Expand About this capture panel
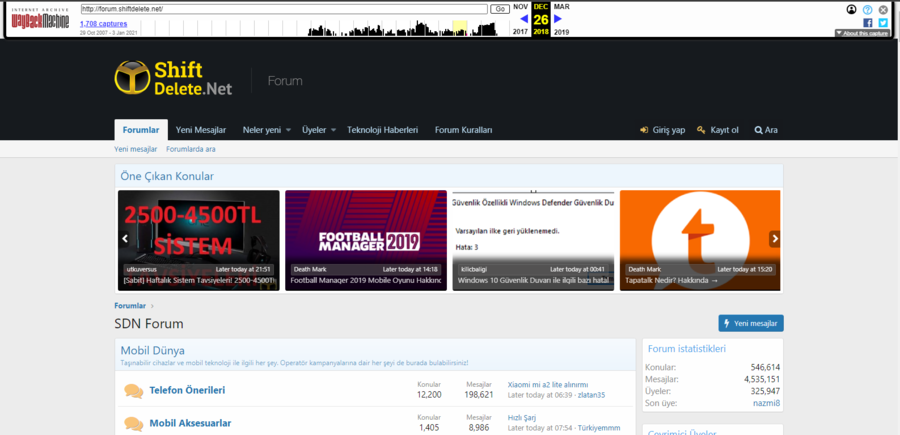Image resolution: width=900 pixels, height=435 pixels. tap(862, 33)
